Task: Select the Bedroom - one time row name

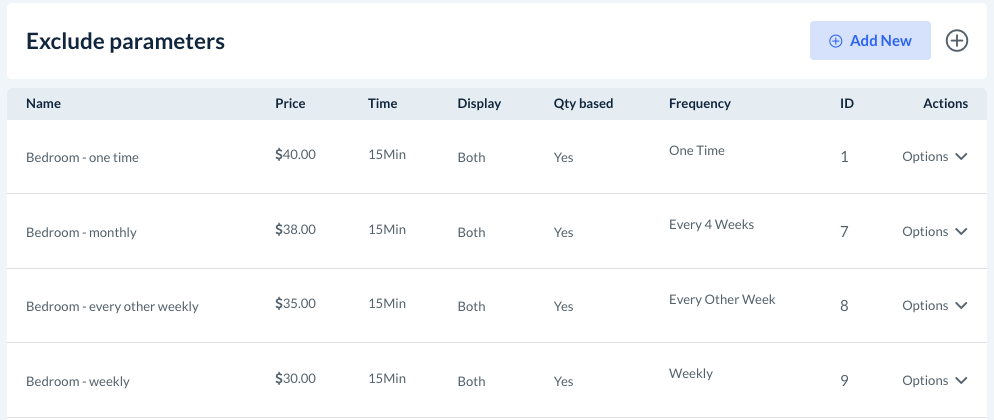Action: point(82,158)
